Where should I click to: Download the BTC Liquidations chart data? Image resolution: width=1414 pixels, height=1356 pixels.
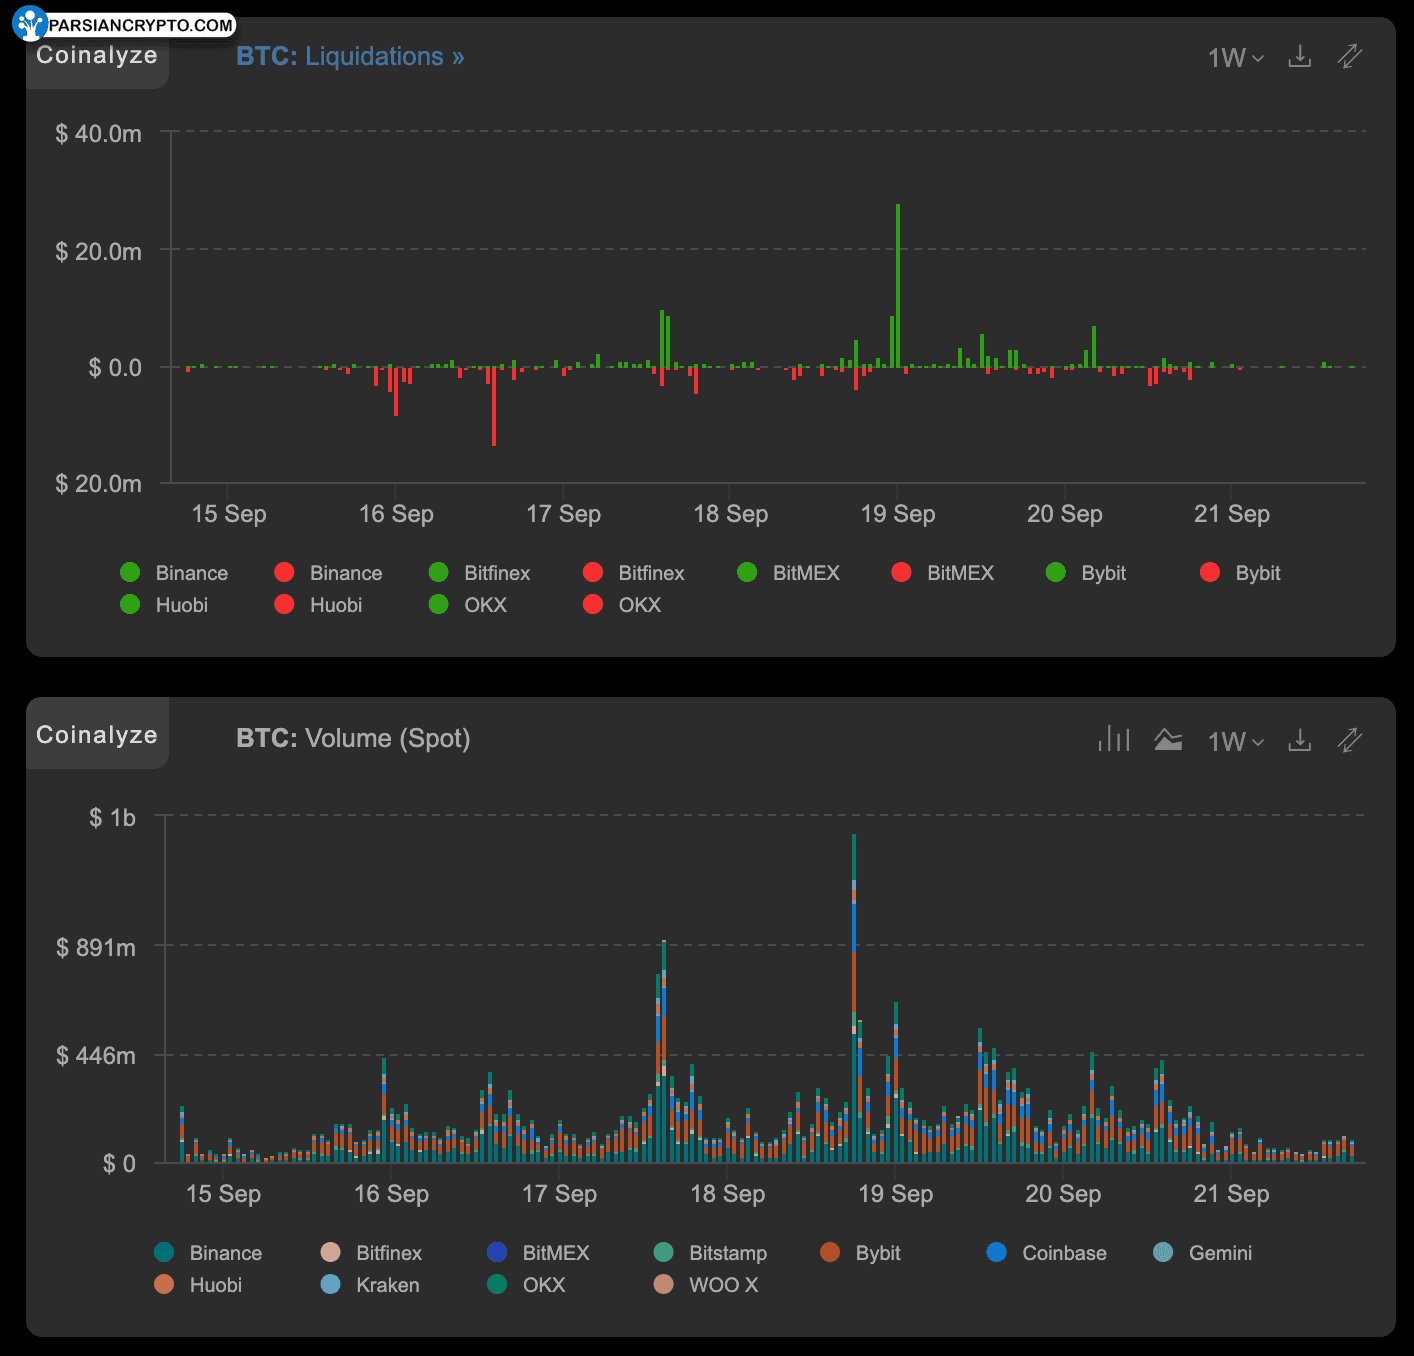[1299, 56]
